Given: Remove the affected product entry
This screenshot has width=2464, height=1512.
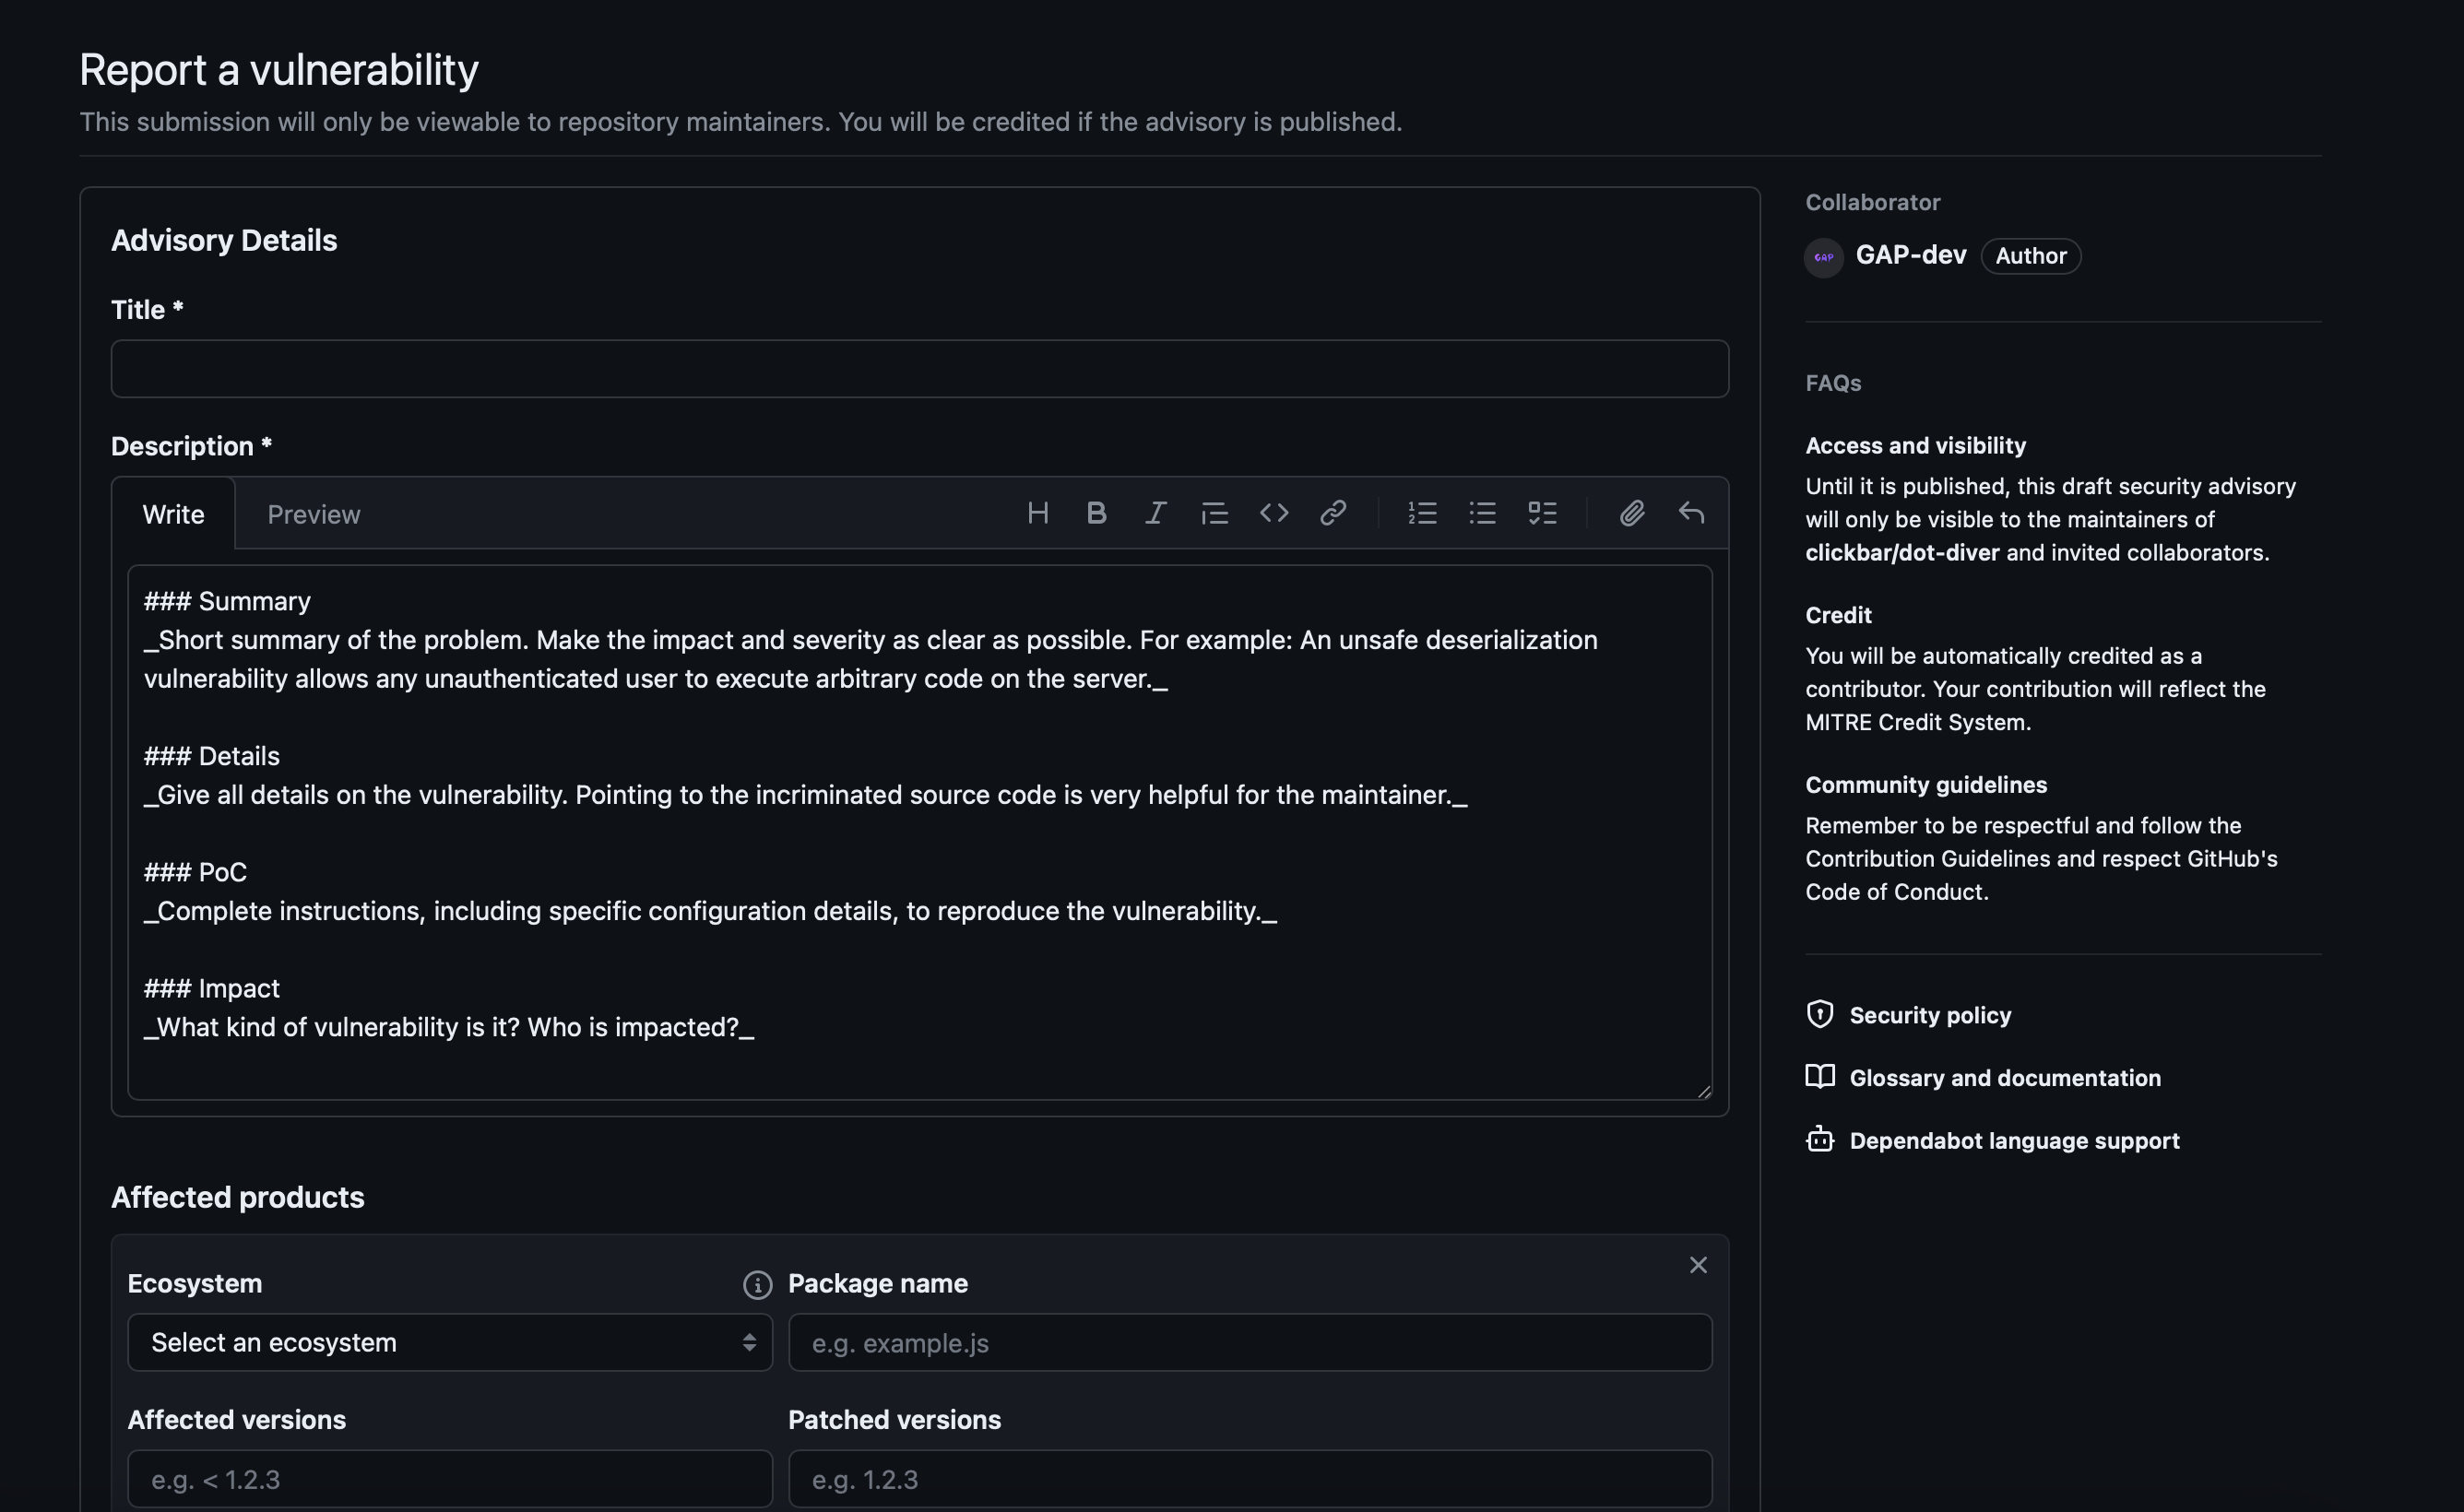Looking at the screenshot, I should click(x=1698, y=1265).
